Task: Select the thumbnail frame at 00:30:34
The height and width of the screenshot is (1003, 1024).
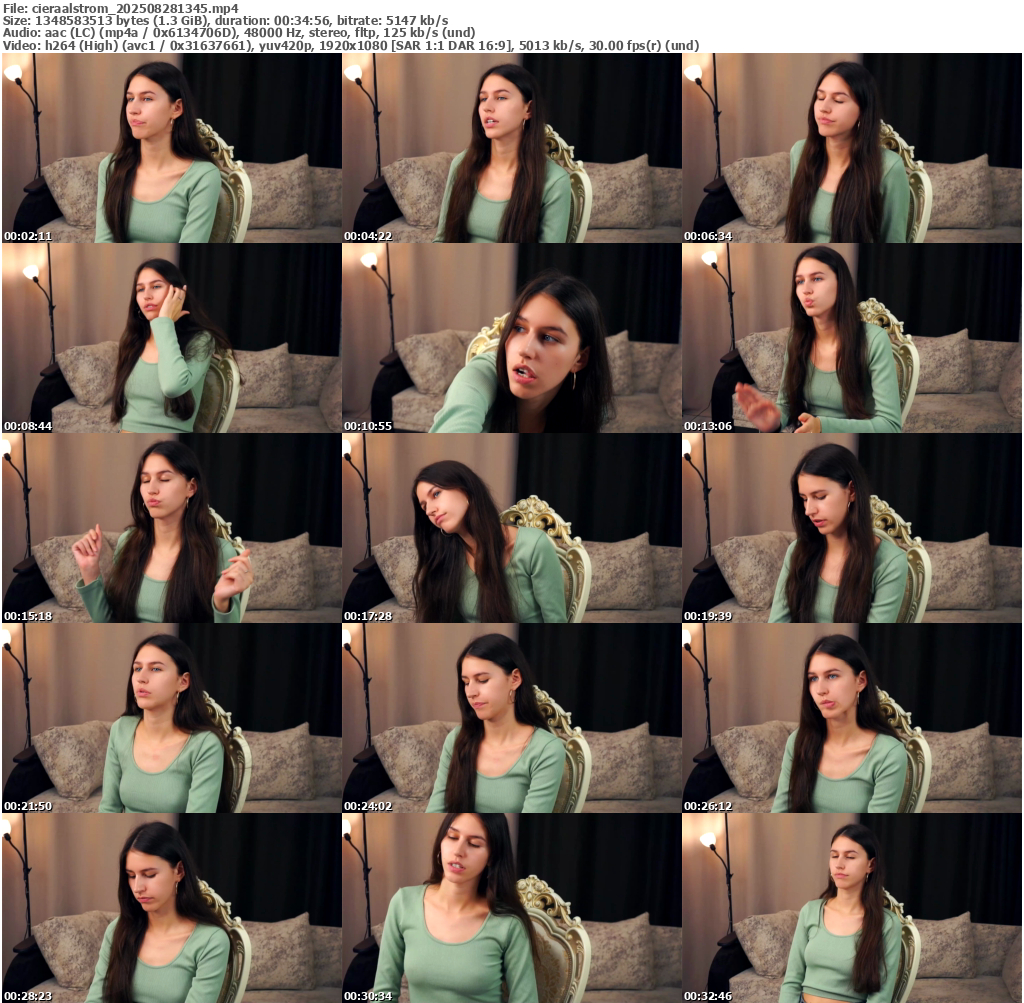Action: [512, 908]
